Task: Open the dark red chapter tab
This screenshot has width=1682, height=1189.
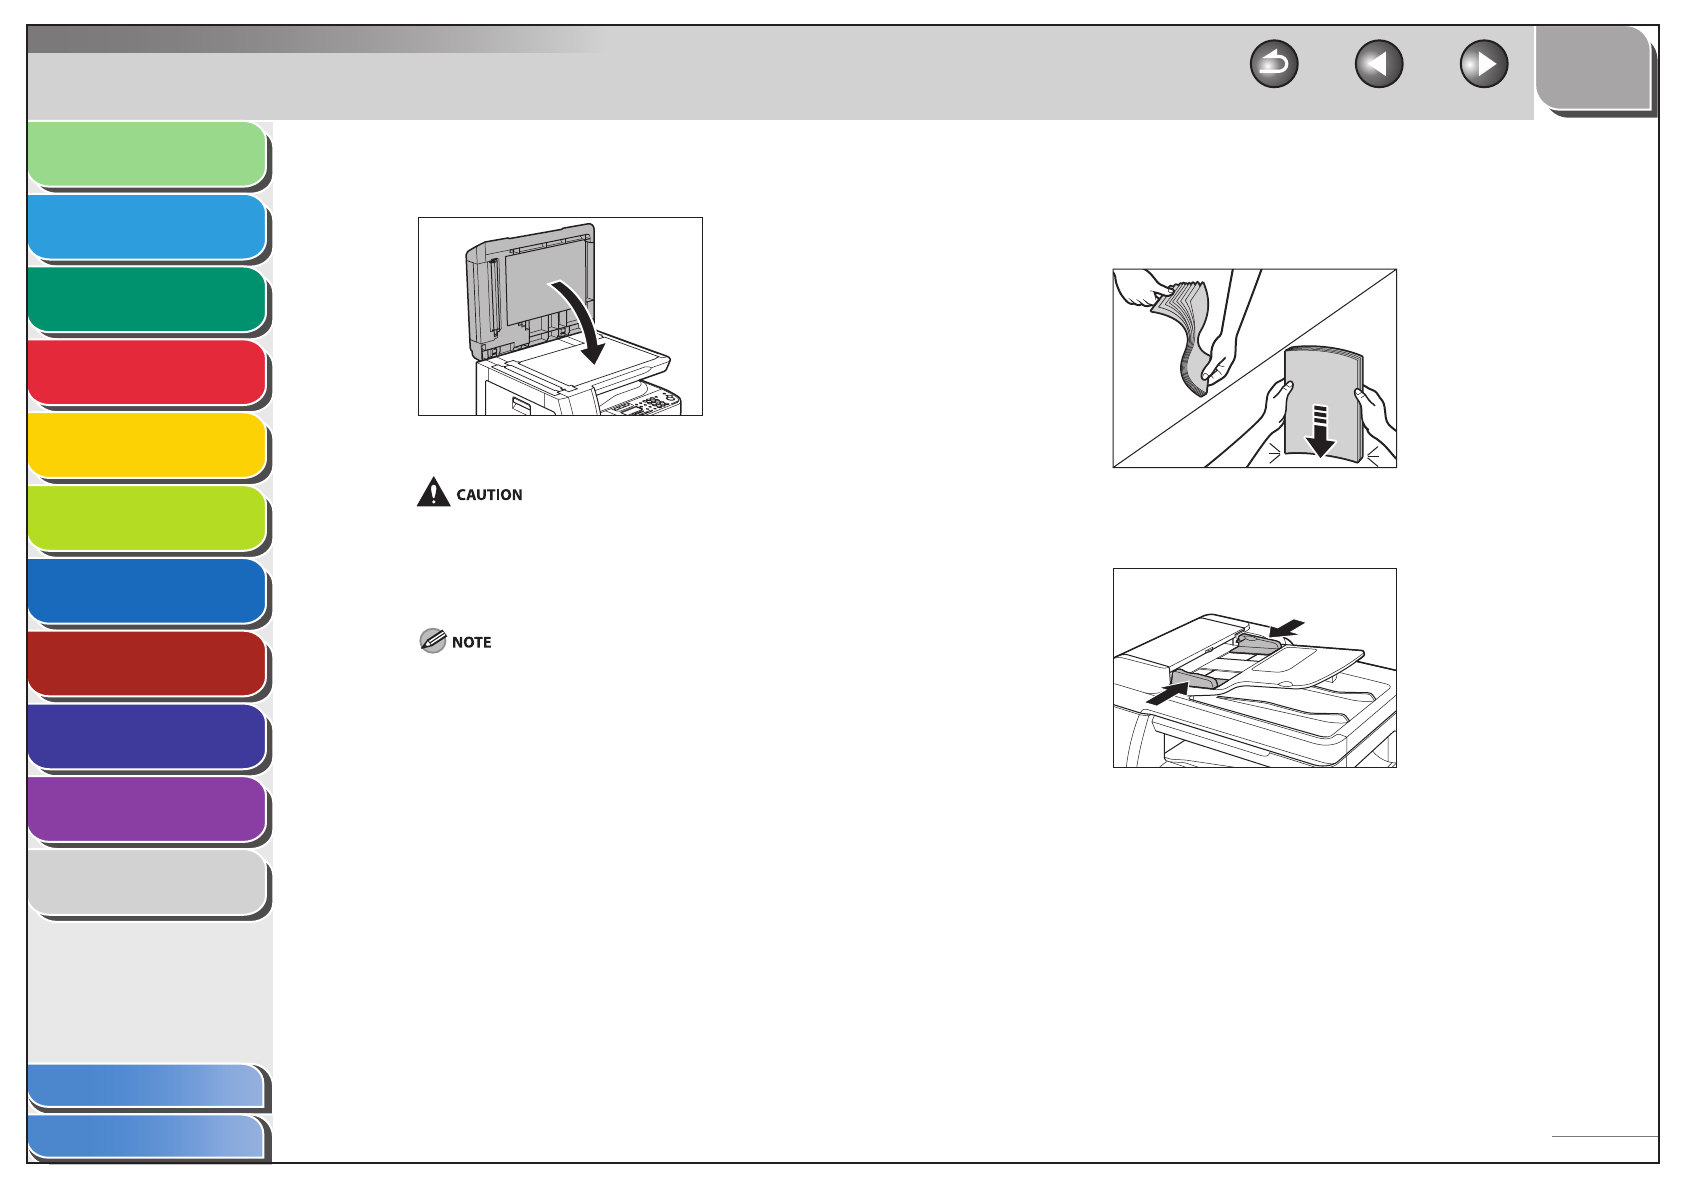Action: coord(148,665)
